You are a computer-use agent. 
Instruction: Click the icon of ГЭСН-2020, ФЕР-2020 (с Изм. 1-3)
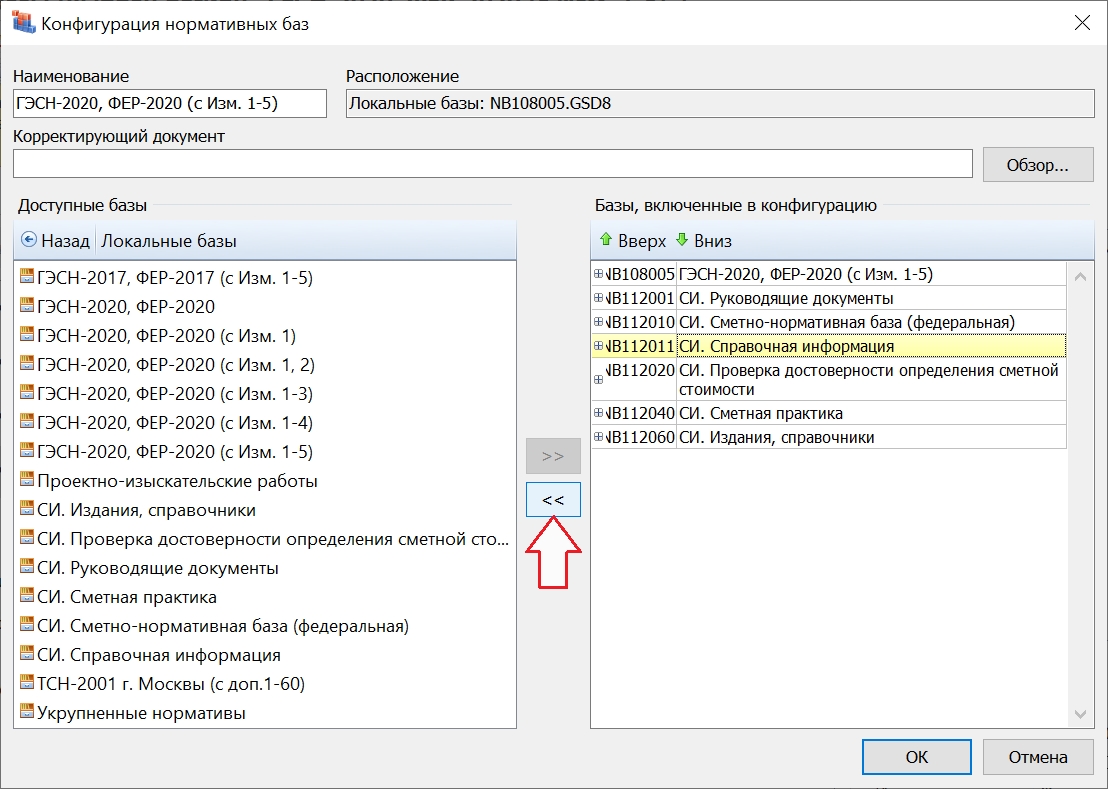[27, 392]
